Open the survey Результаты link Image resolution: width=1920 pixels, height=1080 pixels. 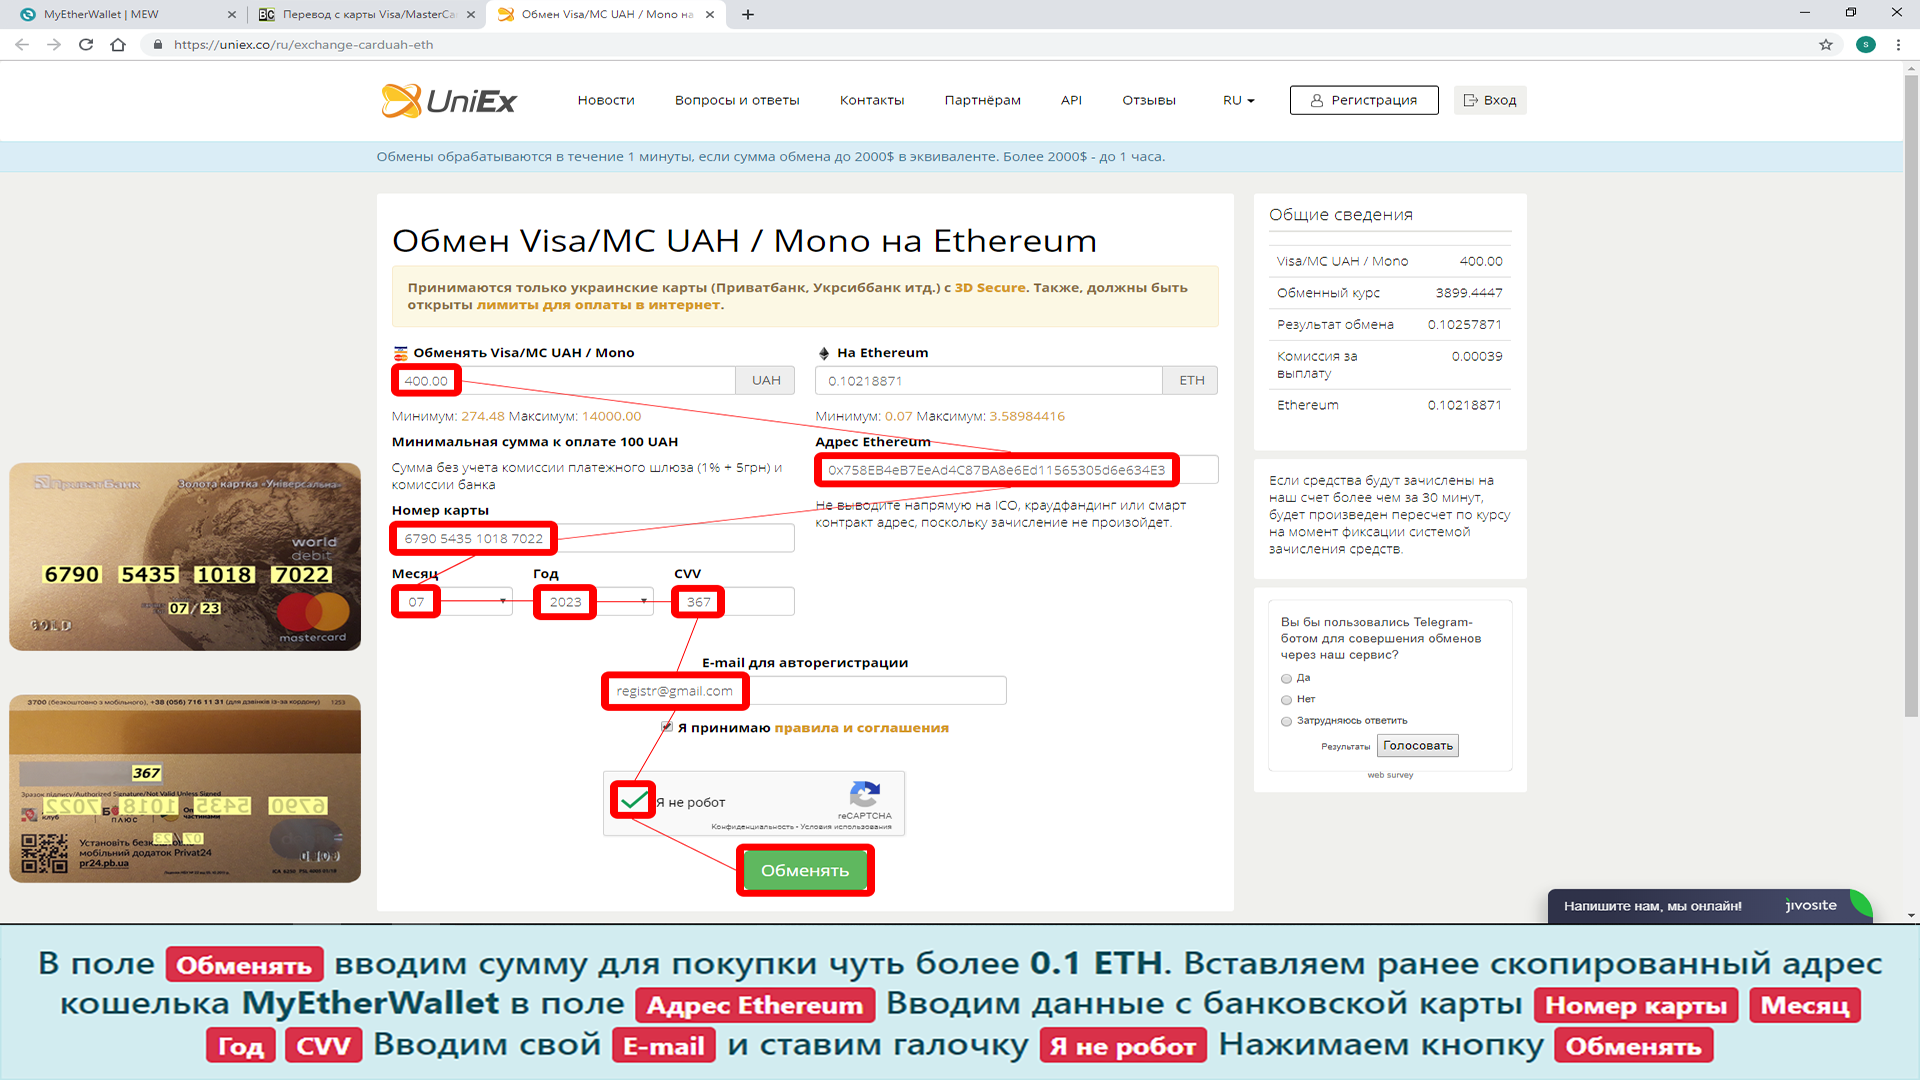[1345, 747]
